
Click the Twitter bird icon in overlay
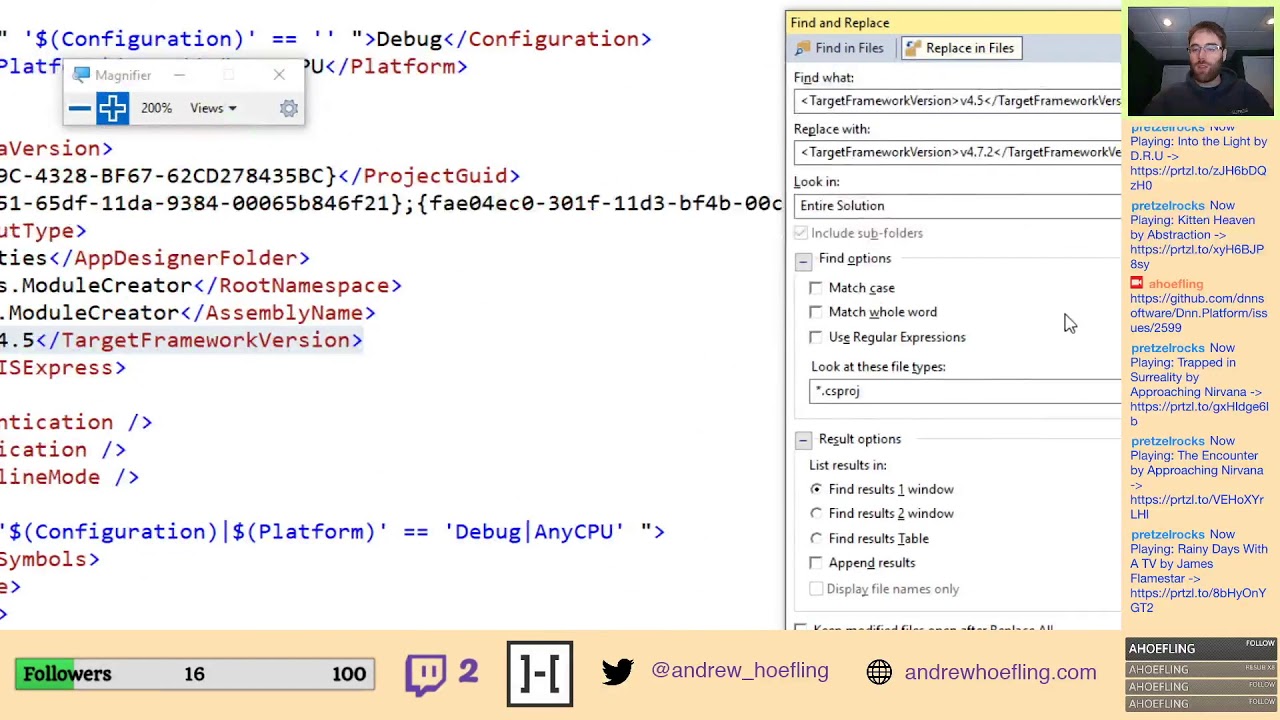[x=618, y=672]
